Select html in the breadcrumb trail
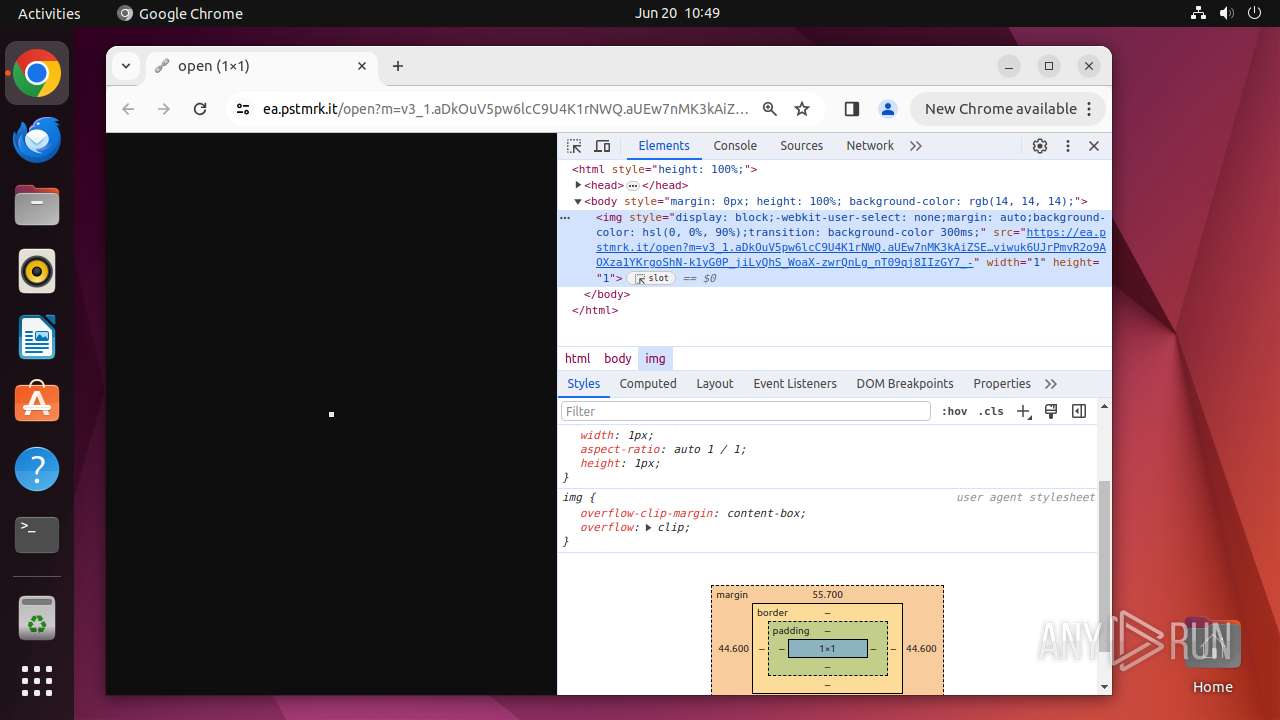1280x720 pixels. pos(578,358)
